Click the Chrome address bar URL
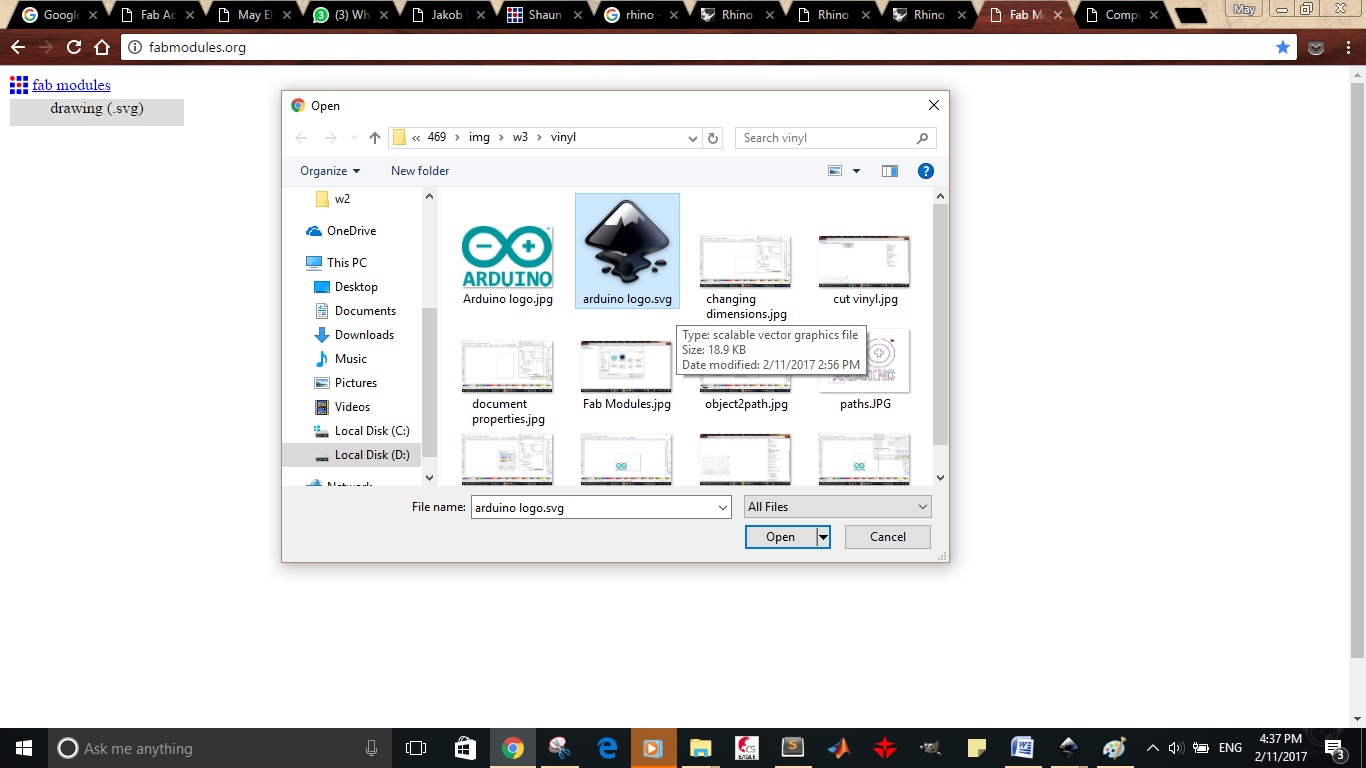 (x=197, y=47)
